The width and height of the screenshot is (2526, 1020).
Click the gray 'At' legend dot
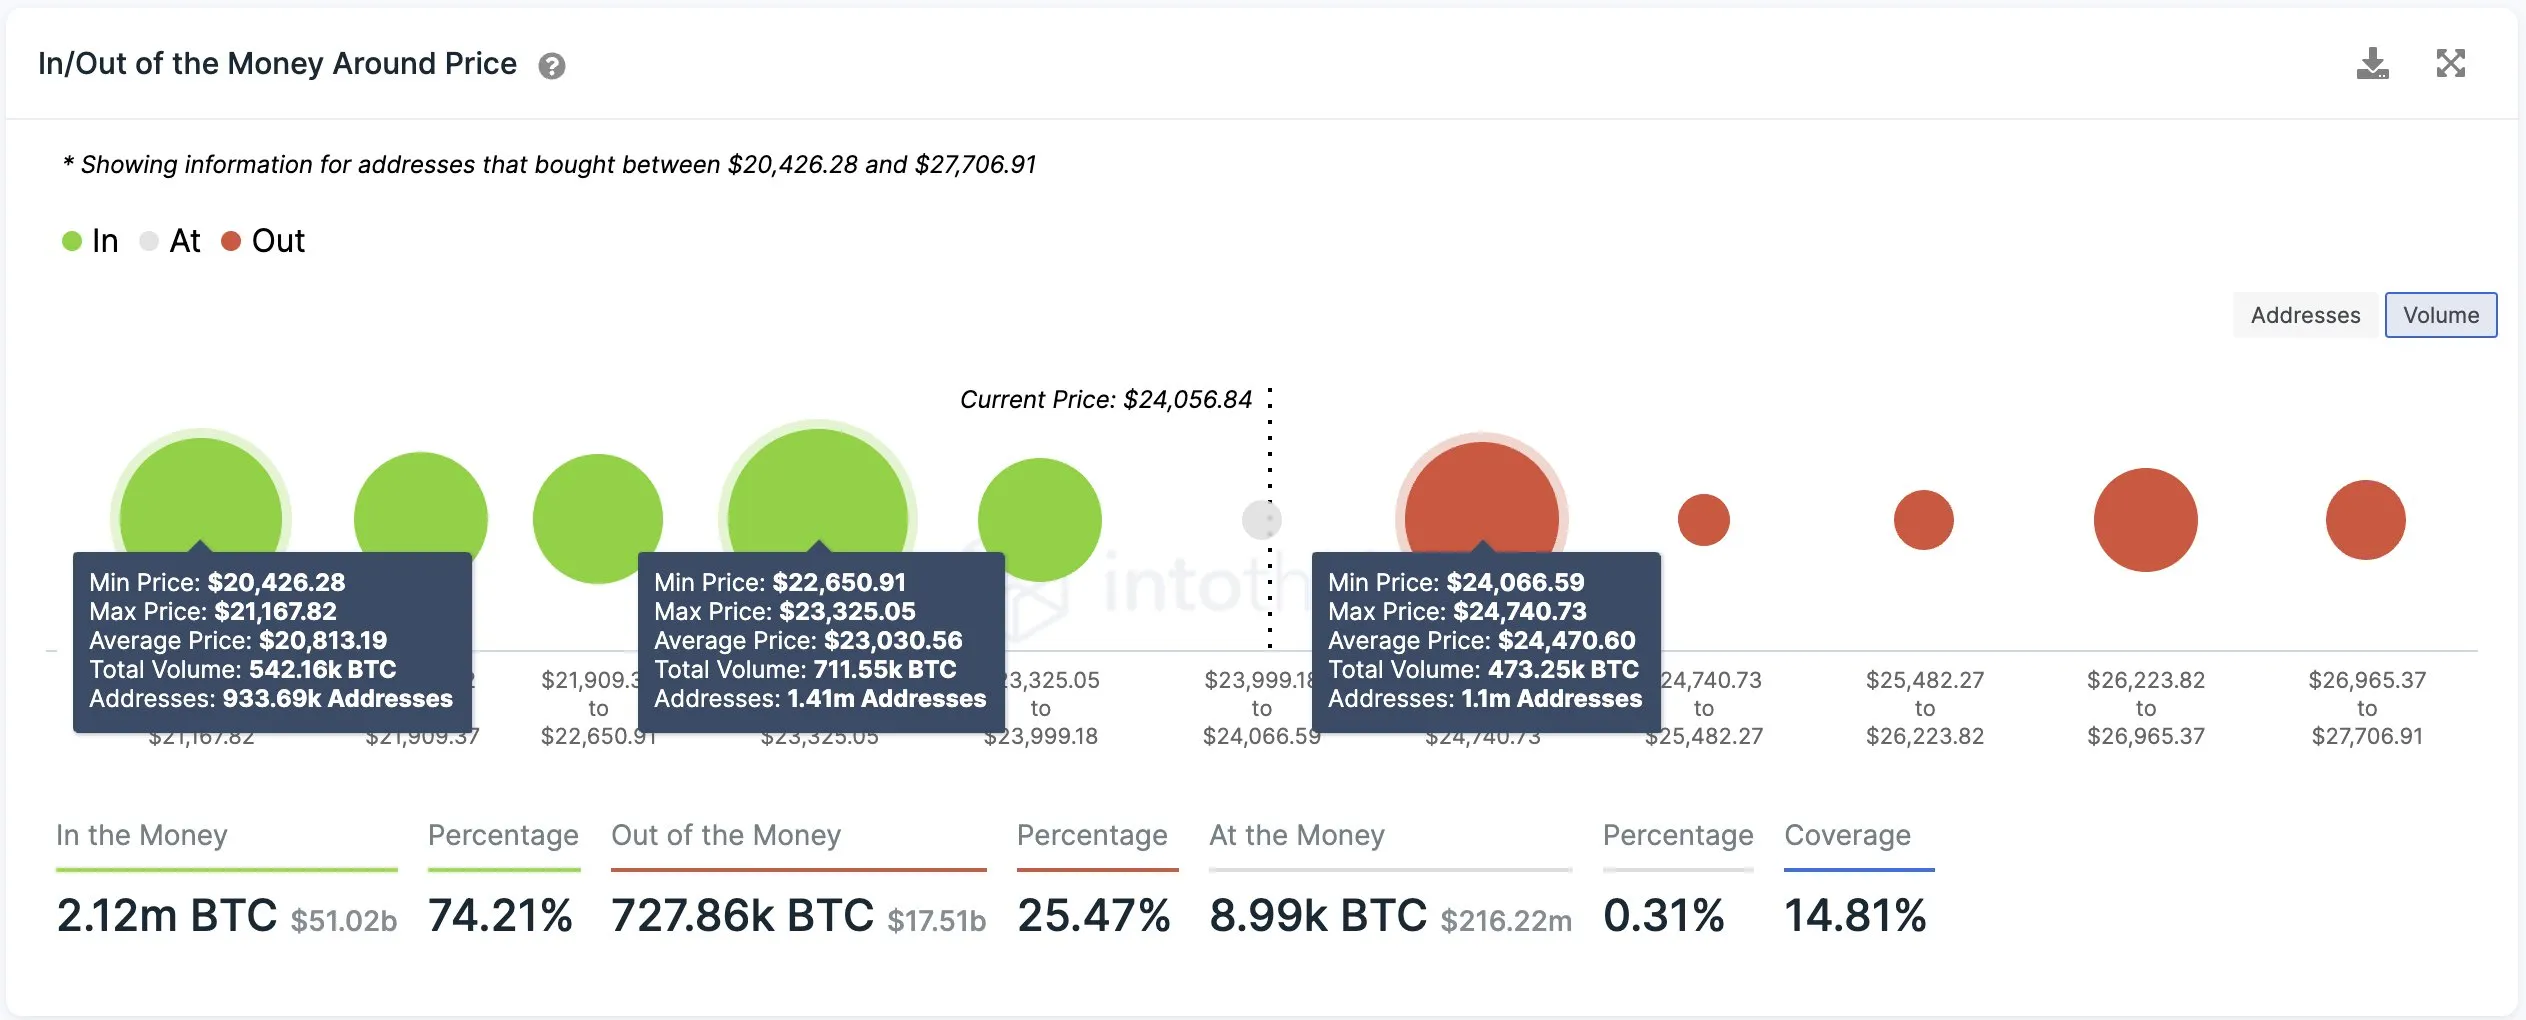(x=150, y=240)
